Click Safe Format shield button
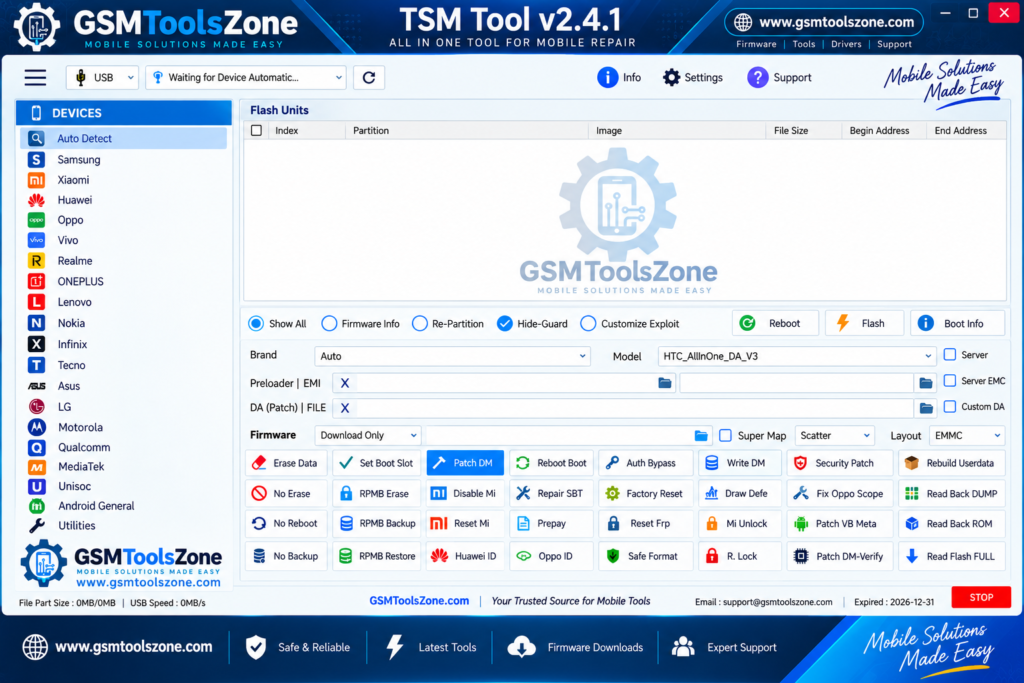 click(644, 556)
